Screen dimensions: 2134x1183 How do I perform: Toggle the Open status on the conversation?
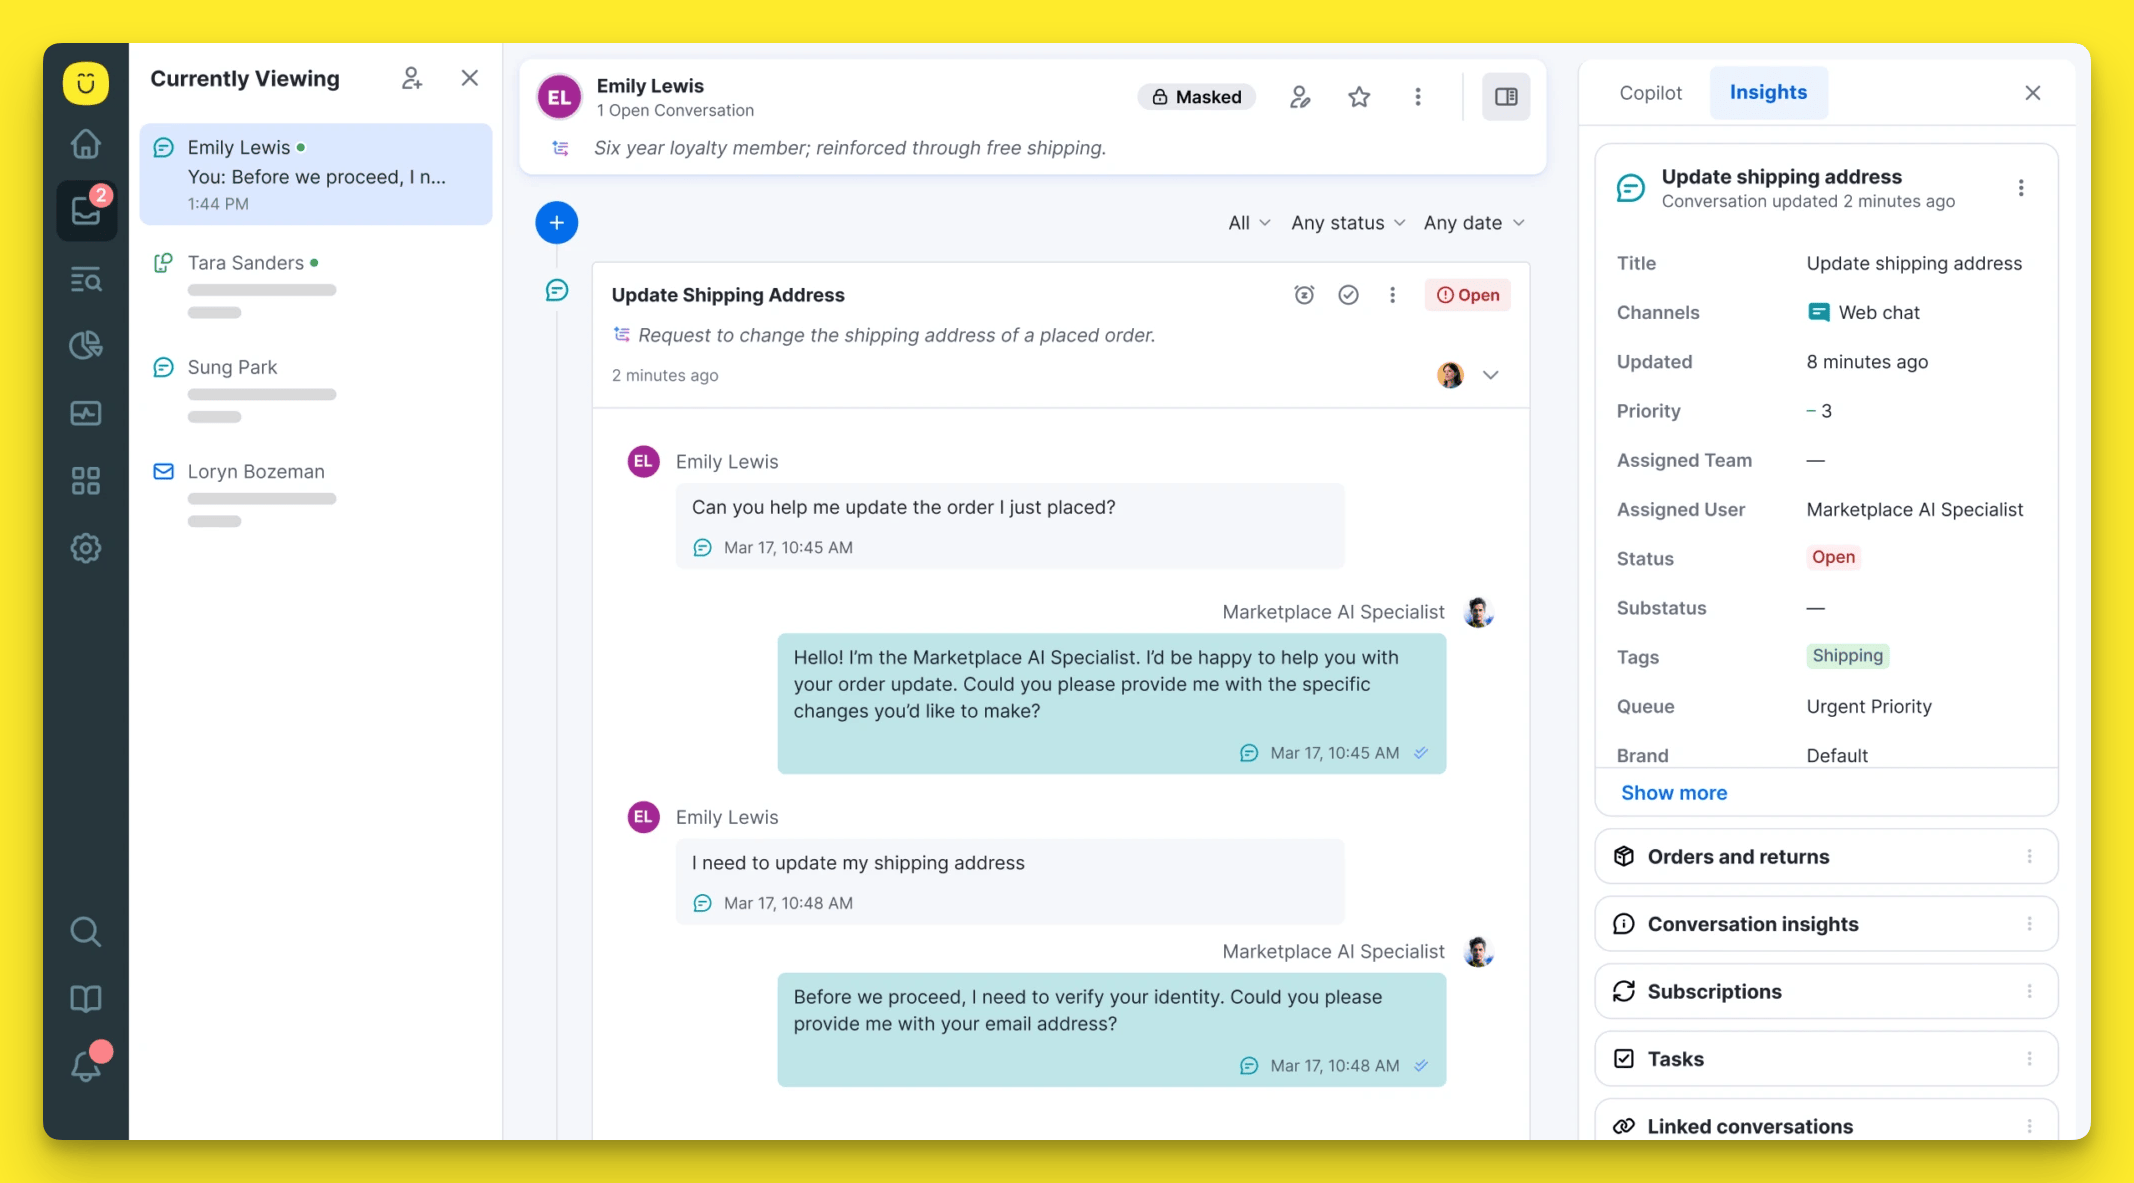pyautogui.click(x=1467, y=295)
